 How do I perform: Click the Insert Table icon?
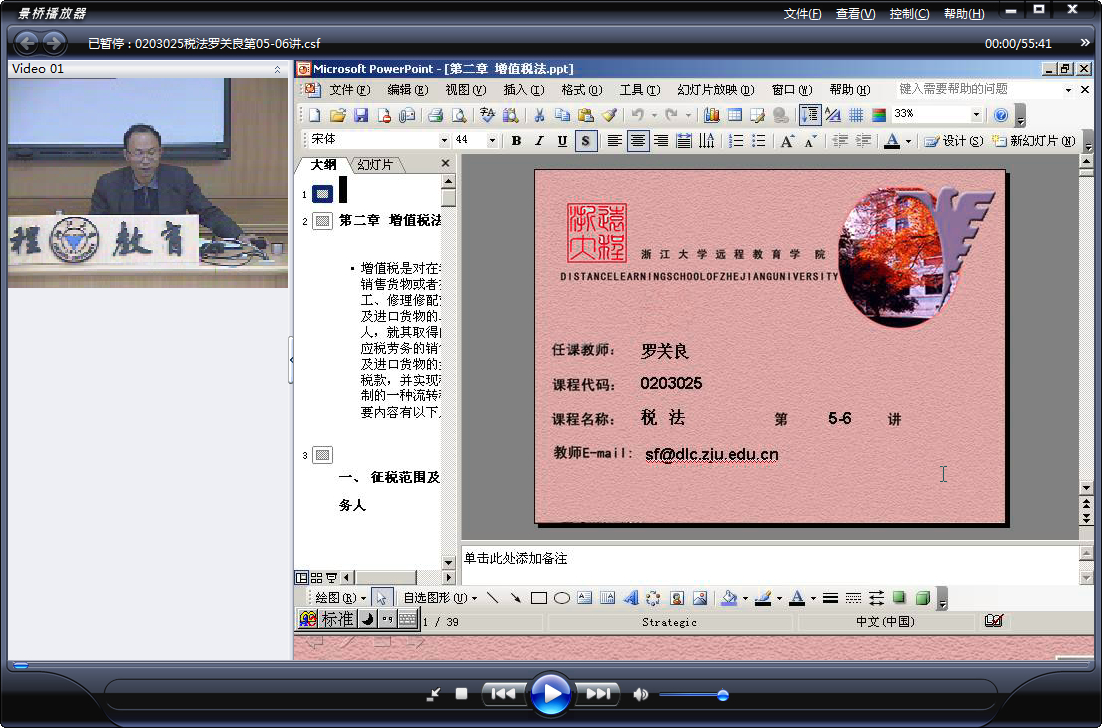pyautogui.click(x=734, y=115)
